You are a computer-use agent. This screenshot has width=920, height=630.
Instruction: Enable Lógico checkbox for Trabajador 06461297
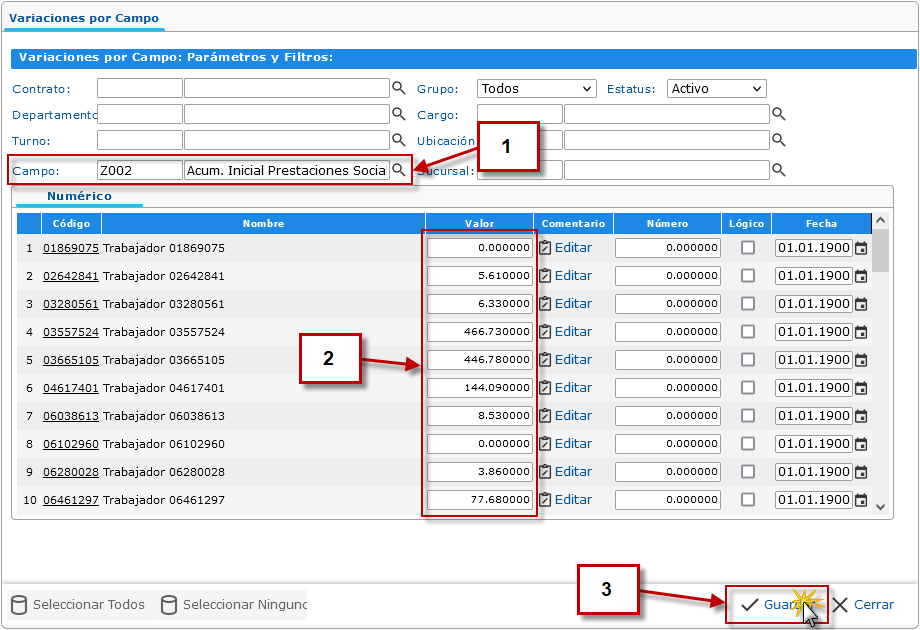tap(748, 500)
